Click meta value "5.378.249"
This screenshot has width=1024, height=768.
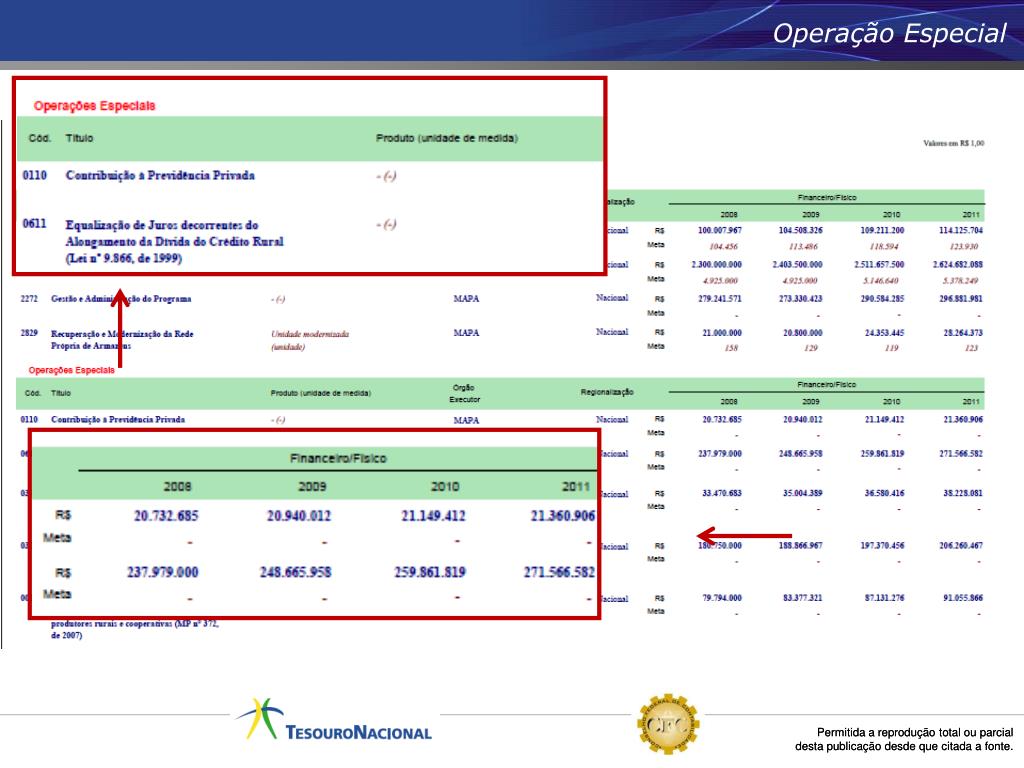point(961,281)
